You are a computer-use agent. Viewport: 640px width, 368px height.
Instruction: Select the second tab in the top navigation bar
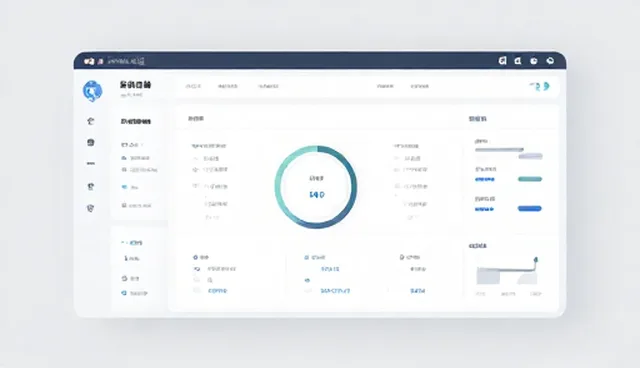click(228, 86)
